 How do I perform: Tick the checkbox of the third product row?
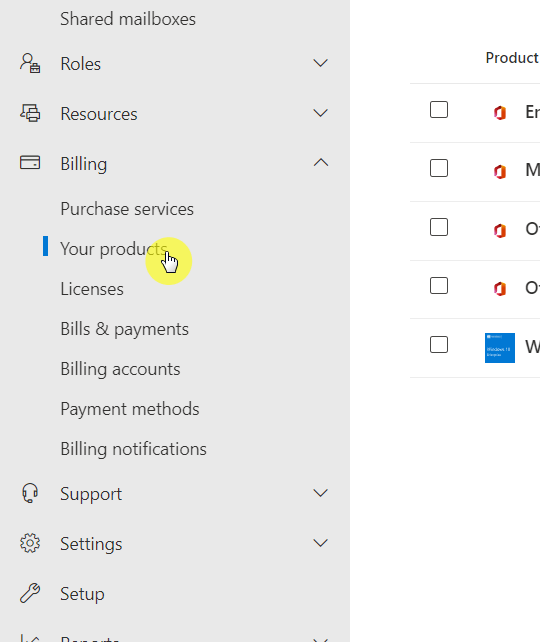[438, 227]
